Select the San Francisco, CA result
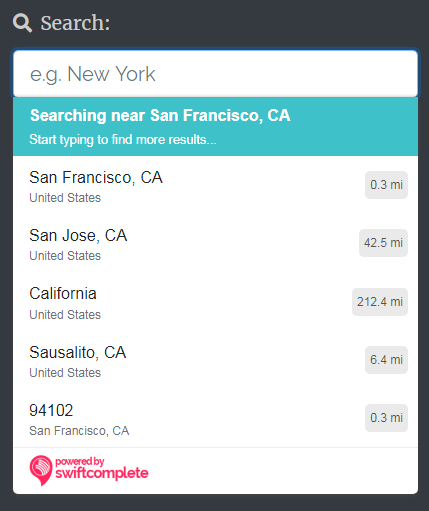 pyautogui.click(x=215, y=185)
